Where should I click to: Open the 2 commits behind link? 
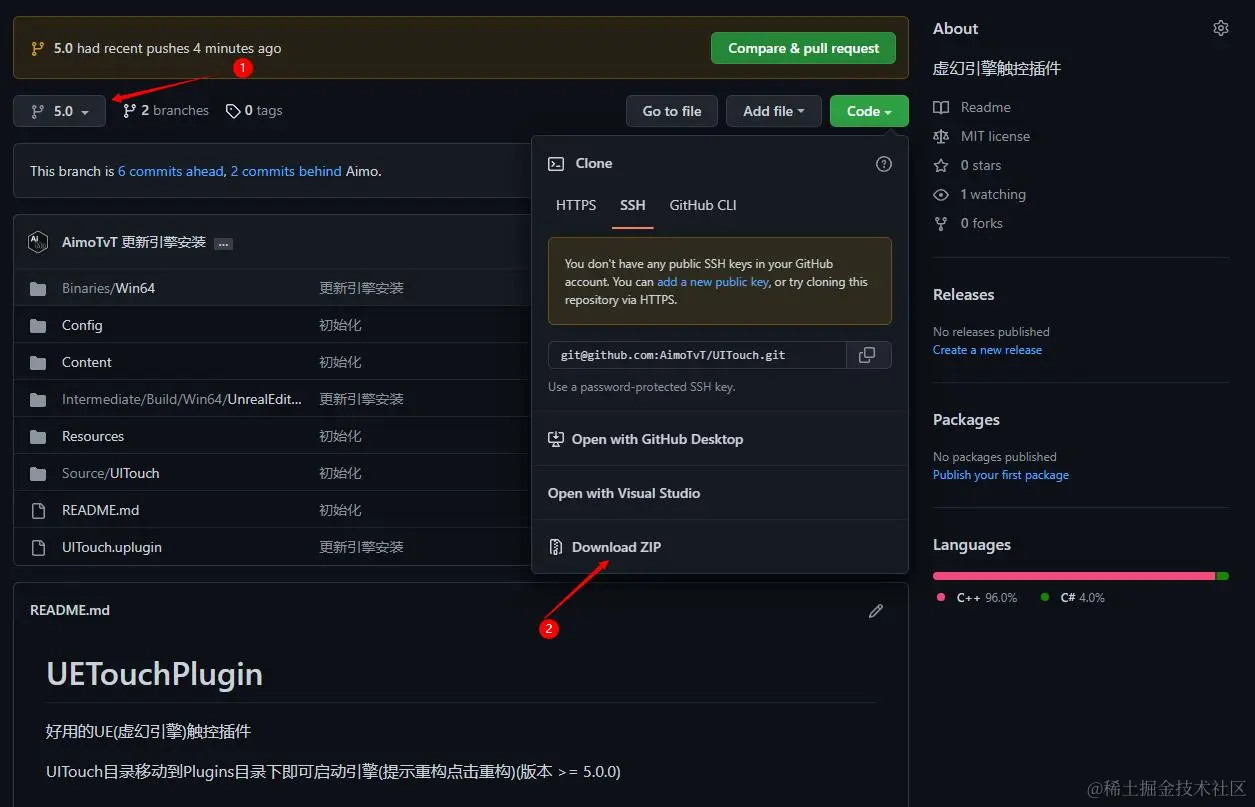coord(286,171)
